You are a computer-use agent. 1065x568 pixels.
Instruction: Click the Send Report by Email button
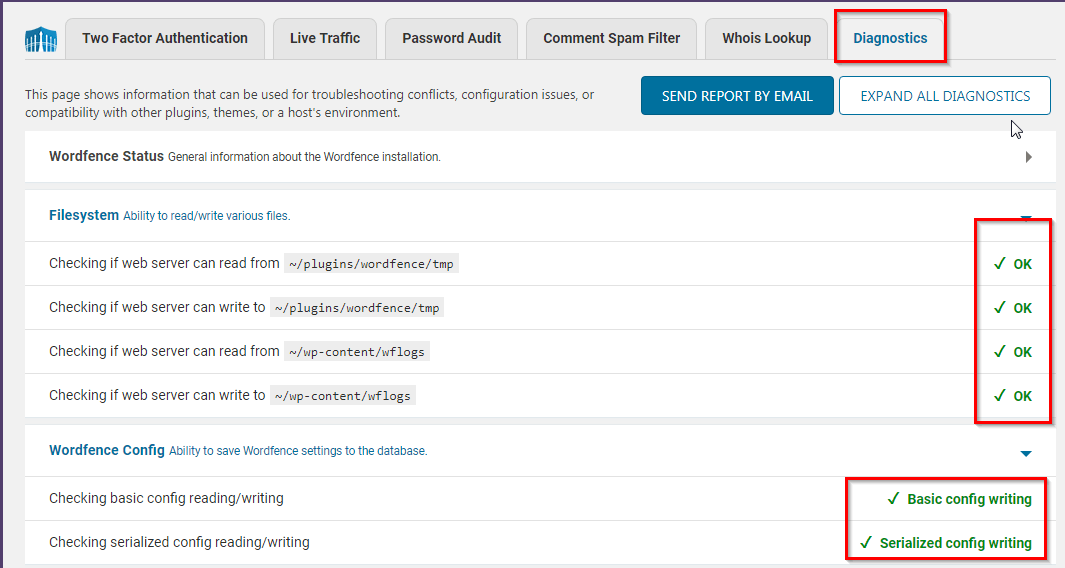(x=737, y=96)
